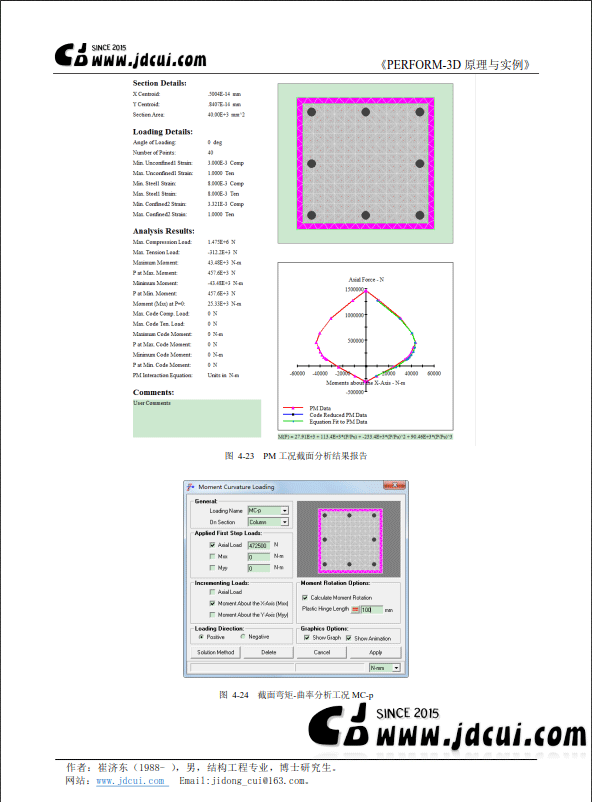Click the "Number of Points" row label
The image size is (592, 802).
click(x=154, y=152)
